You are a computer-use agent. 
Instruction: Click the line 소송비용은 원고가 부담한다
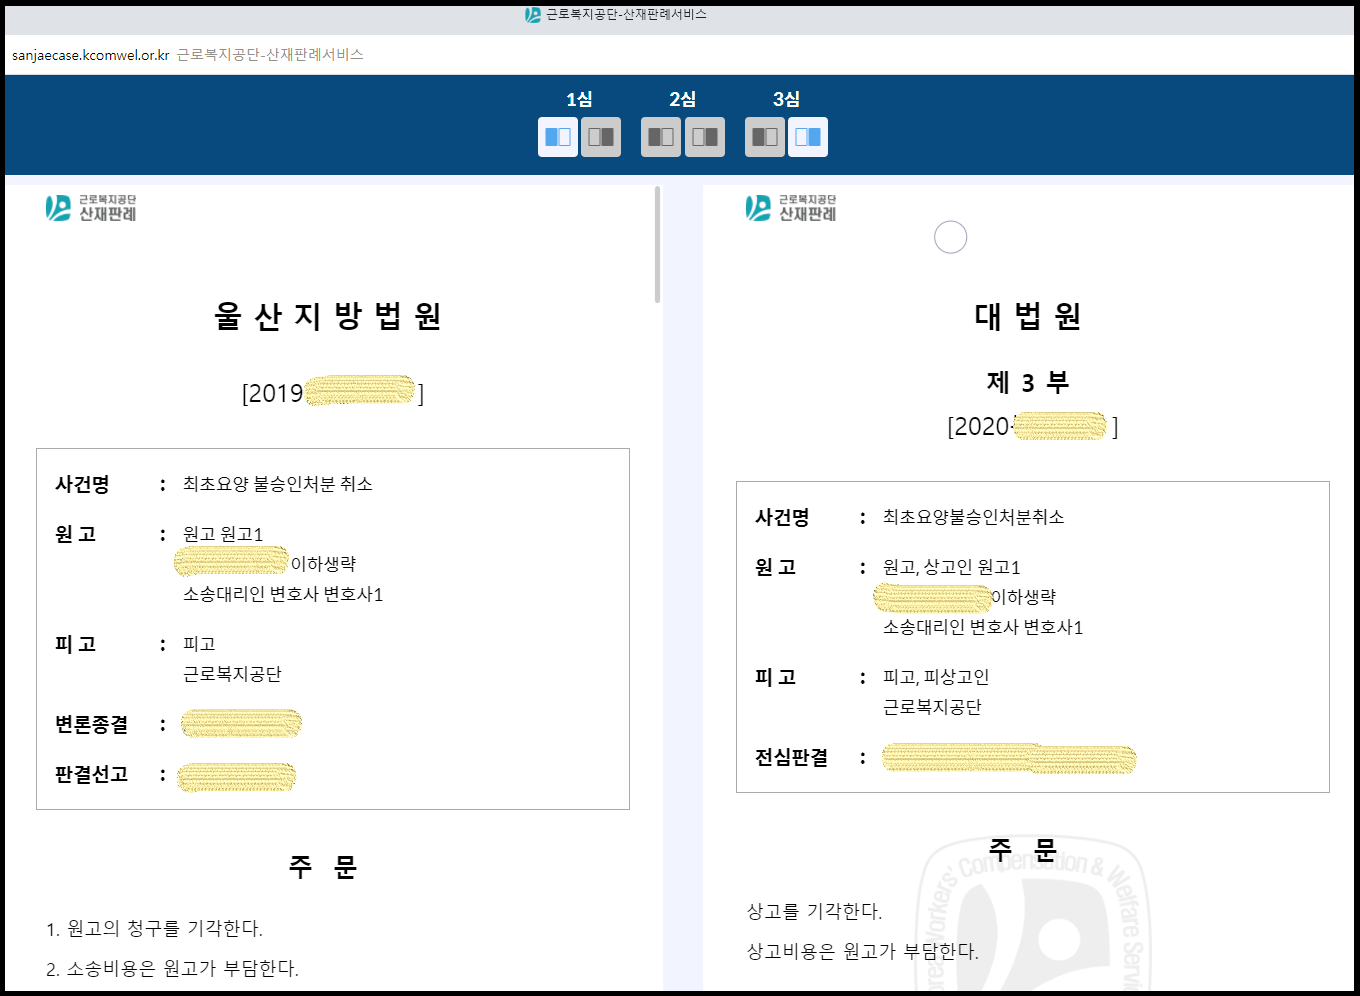tap(173, 968)
